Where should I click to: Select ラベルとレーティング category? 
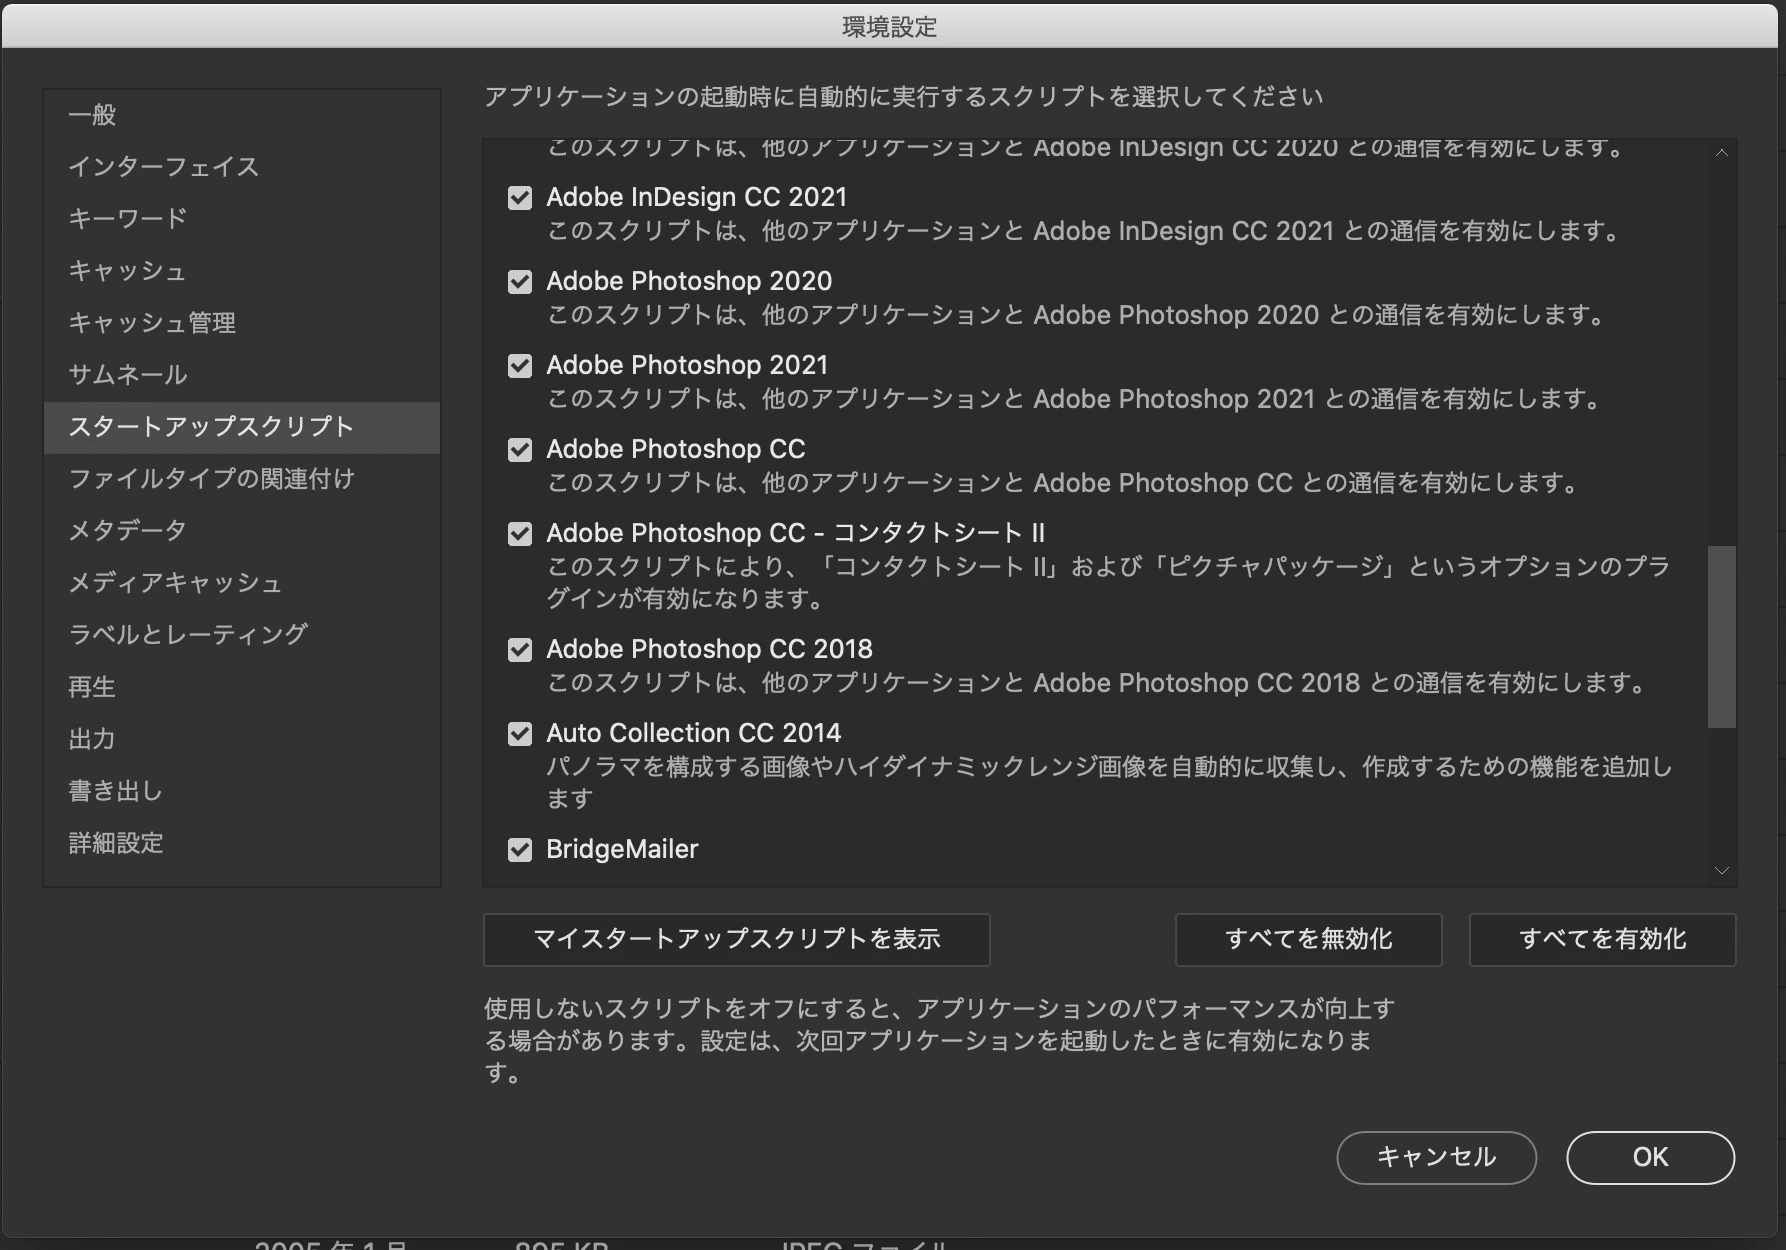point(242,635)
